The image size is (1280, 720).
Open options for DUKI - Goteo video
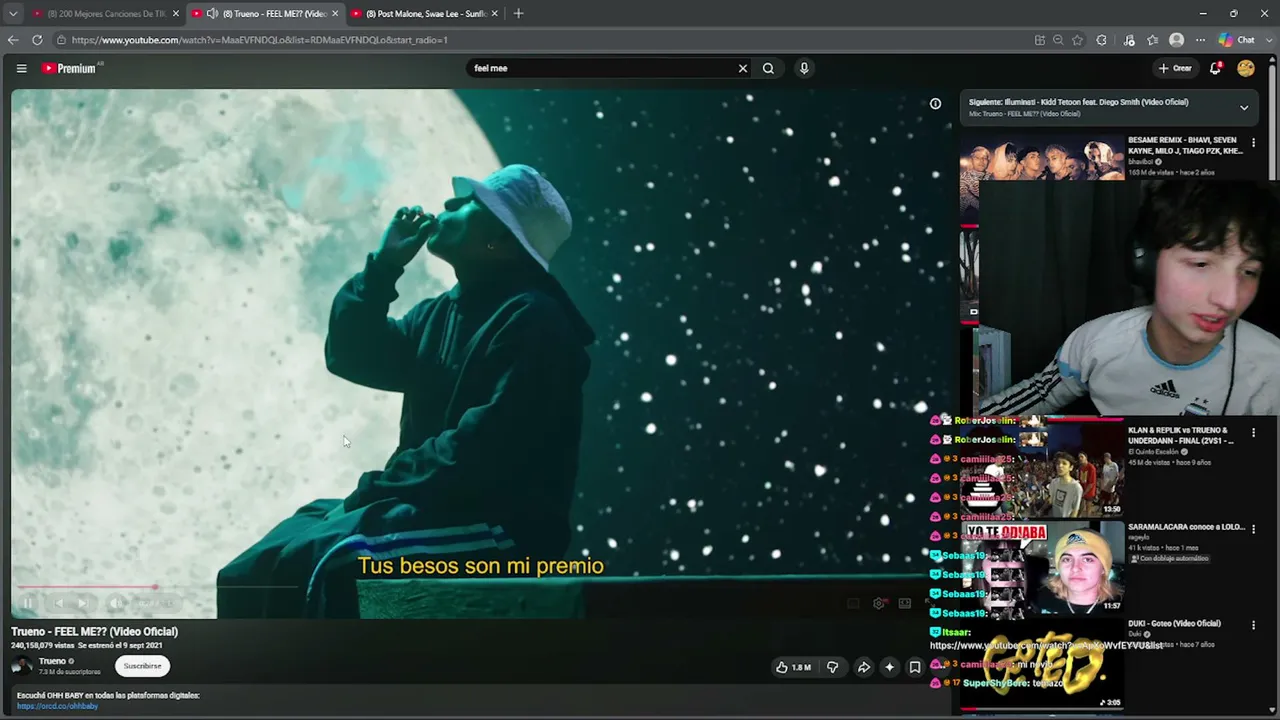[x=1253, y=626]
